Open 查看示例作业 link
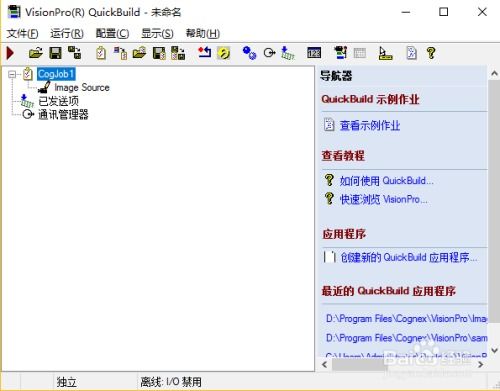Screen dimensions: 500x391 (370, 125)
